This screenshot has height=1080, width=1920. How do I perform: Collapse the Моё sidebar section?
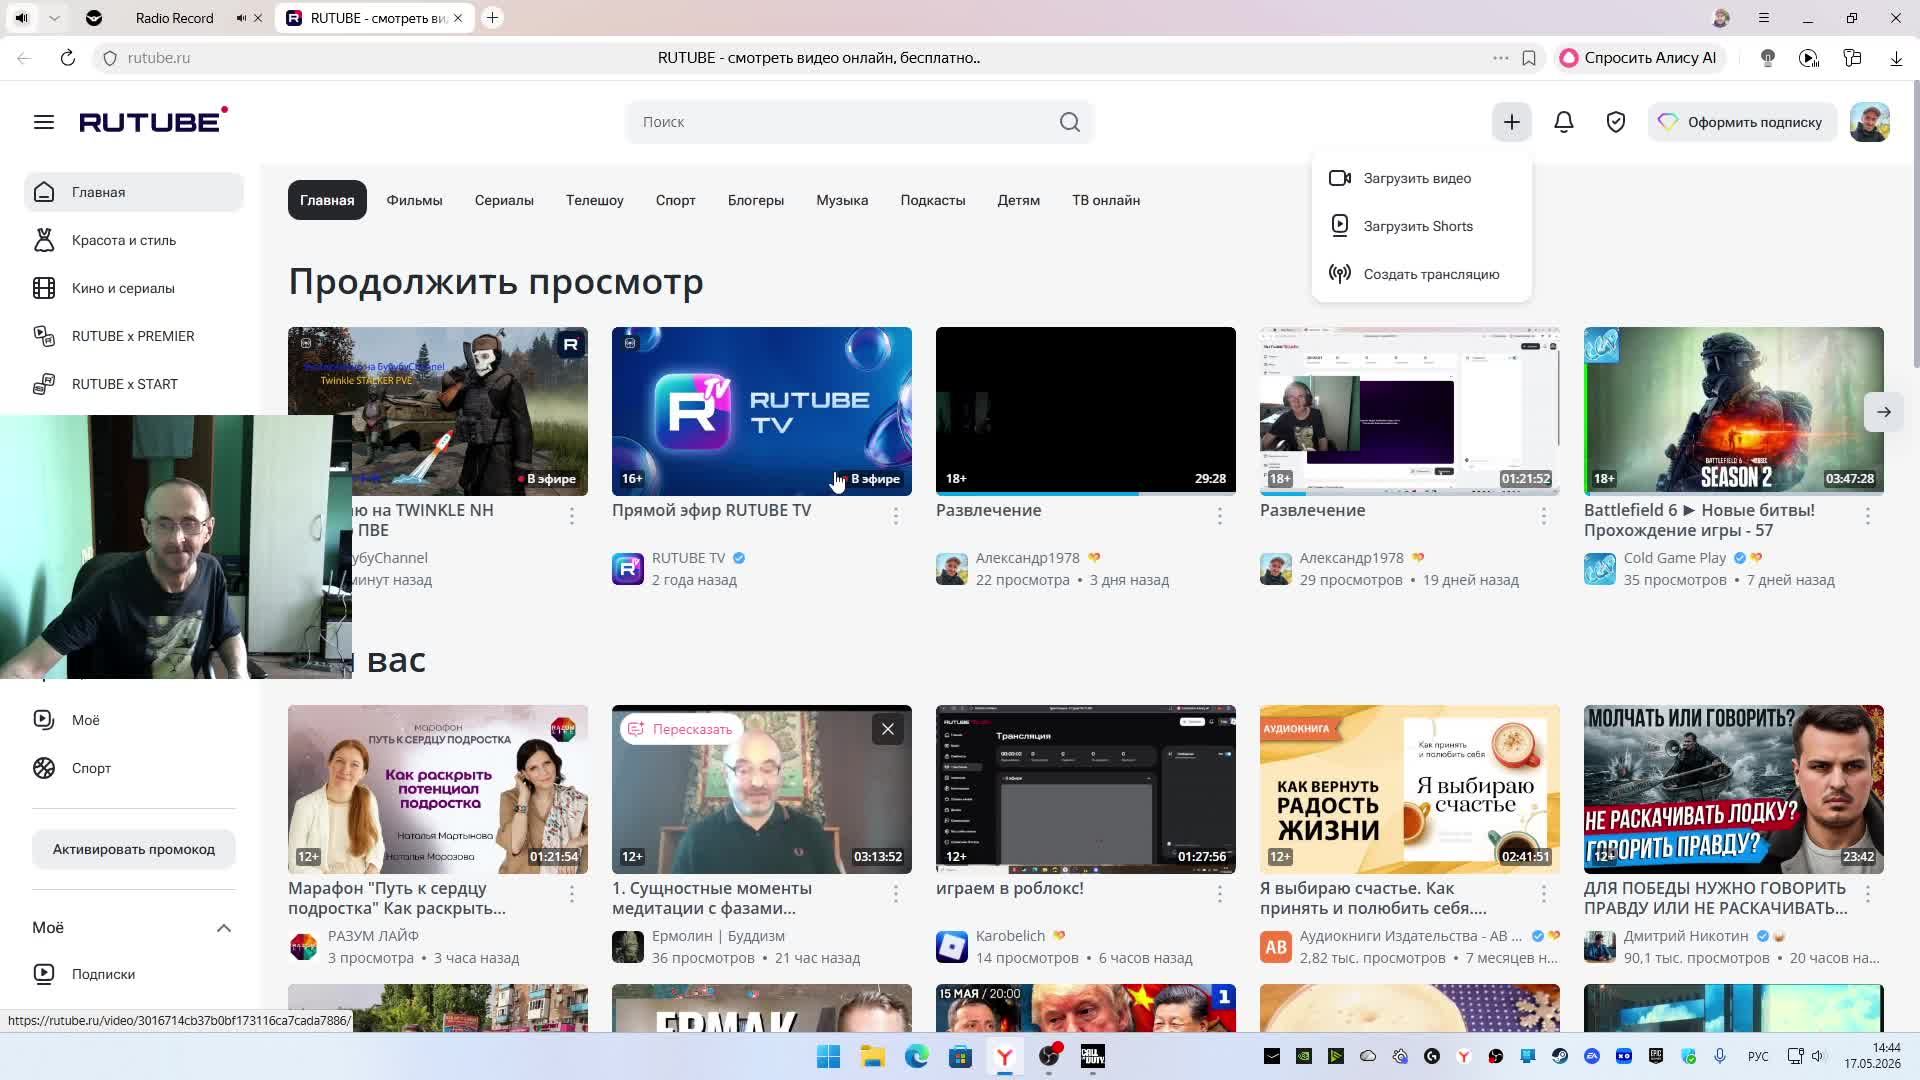224,928
